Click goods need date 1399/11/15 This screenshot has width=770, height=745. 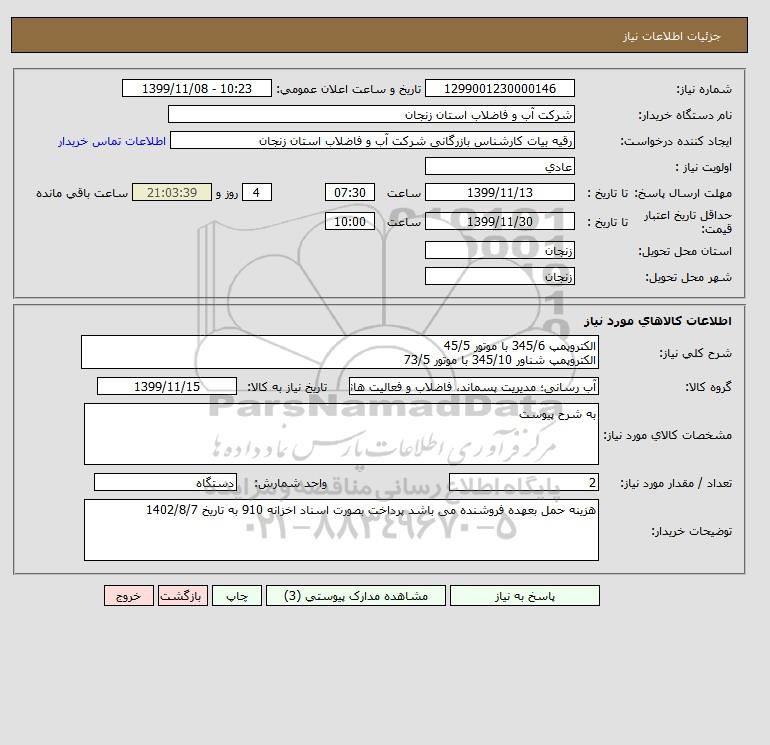coord(167,386)
